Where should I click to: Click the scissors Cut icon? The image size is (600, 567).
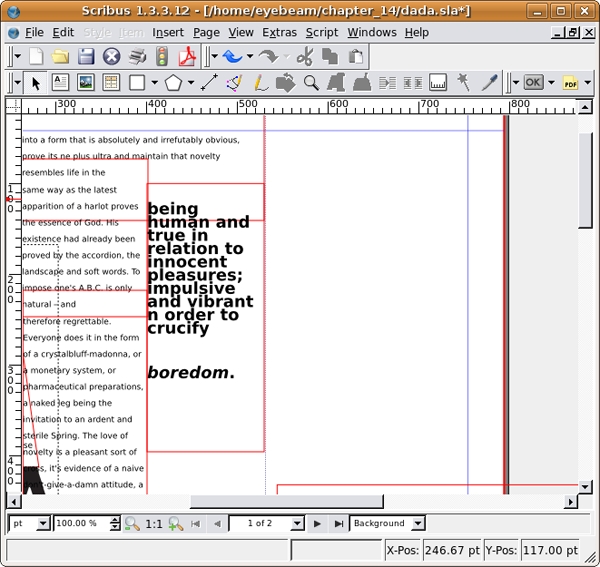click(305, 57)
